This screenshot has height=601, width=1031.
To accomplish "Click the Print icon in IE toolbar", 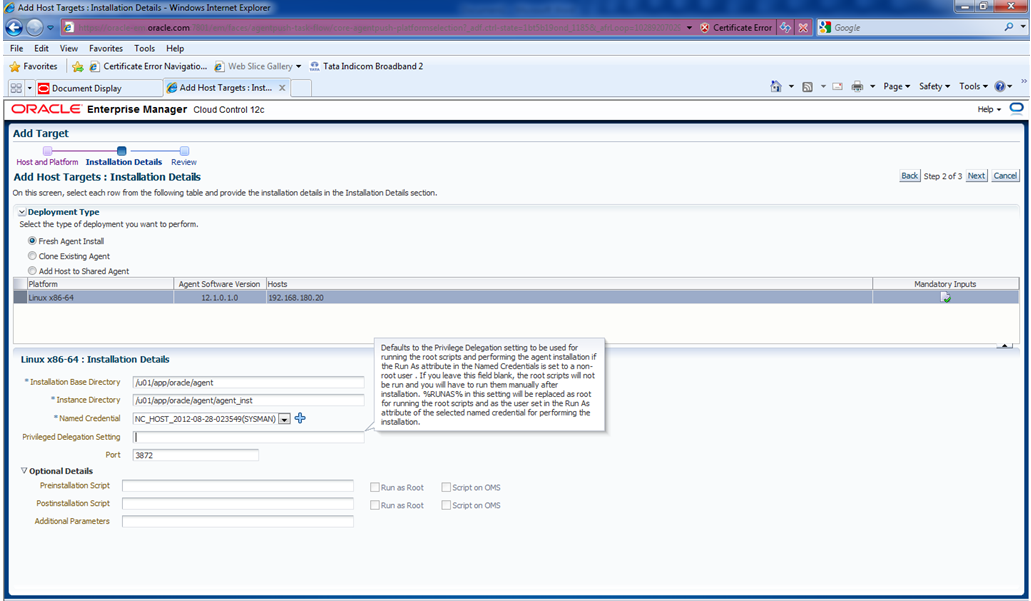I will [857, 87].
